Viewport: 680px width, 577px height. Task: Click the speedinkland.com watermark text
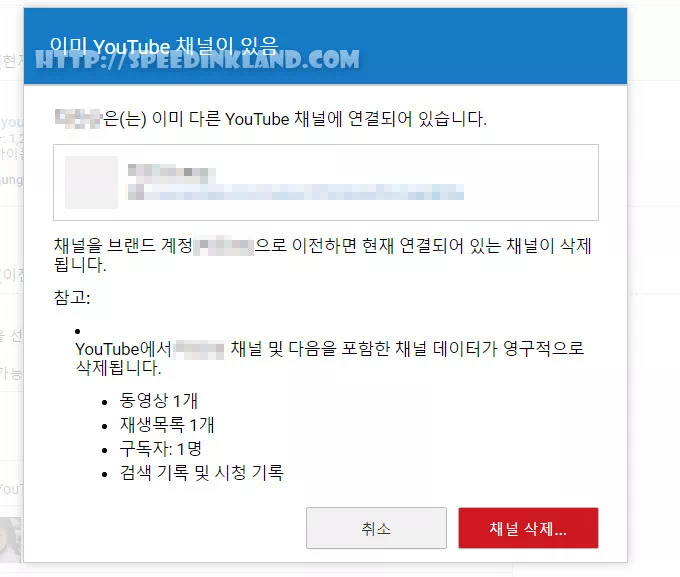(197, 59)
